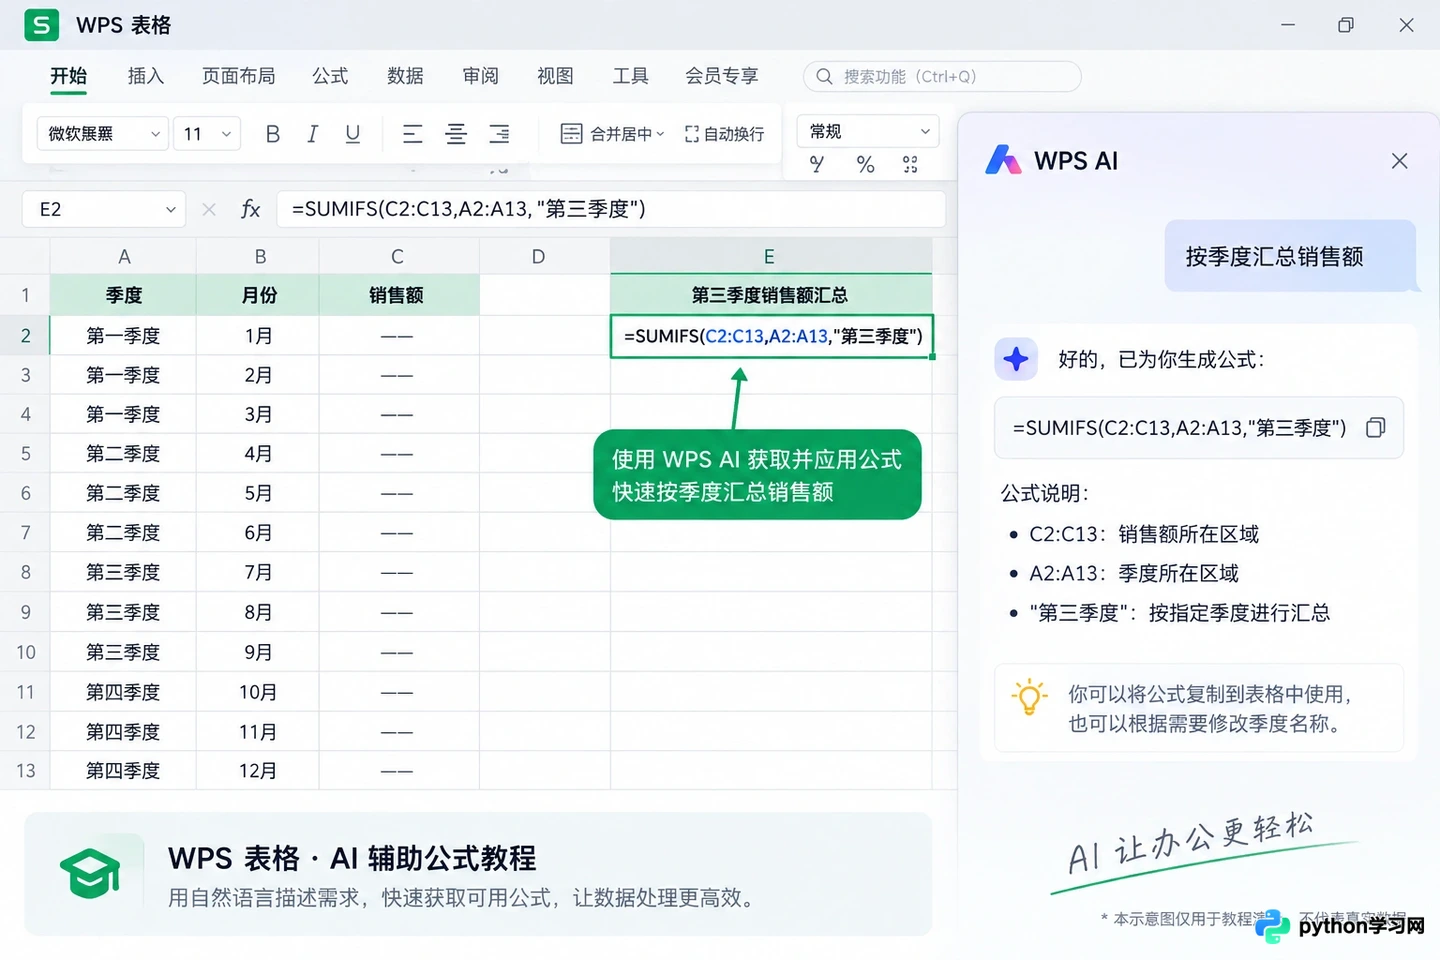Click the WPS AI logo icon
This screenshot has height=960, width=1440.
[1003, 160]
